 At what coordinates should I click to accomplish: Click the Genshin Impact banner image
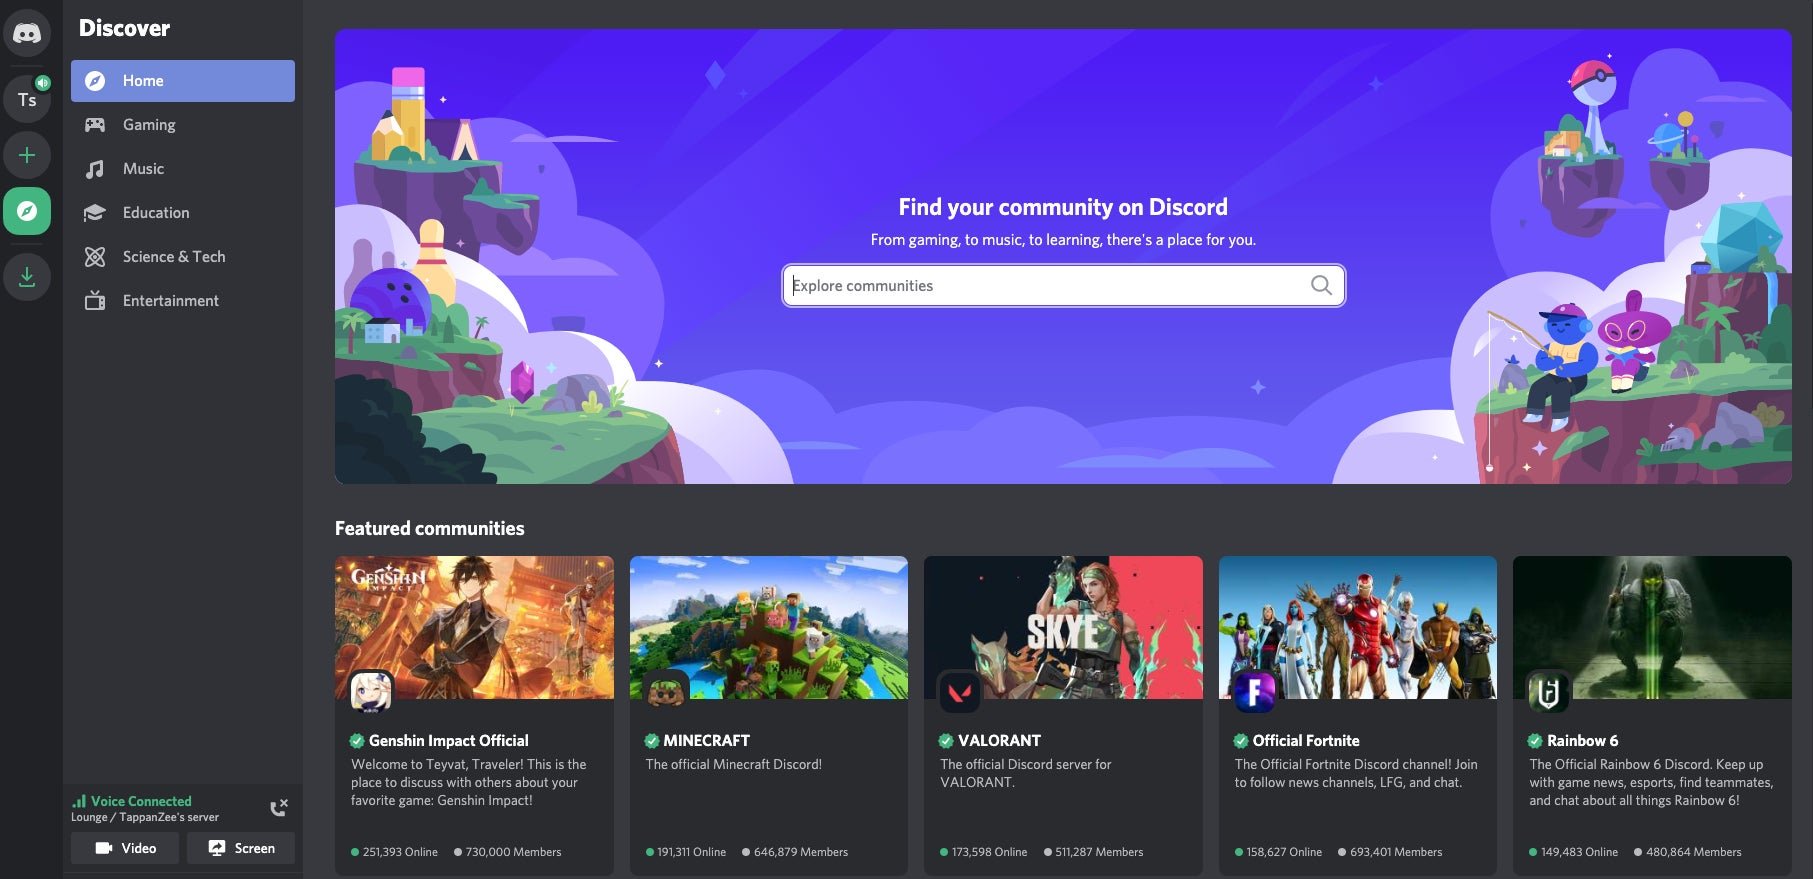tap(474, 627)
